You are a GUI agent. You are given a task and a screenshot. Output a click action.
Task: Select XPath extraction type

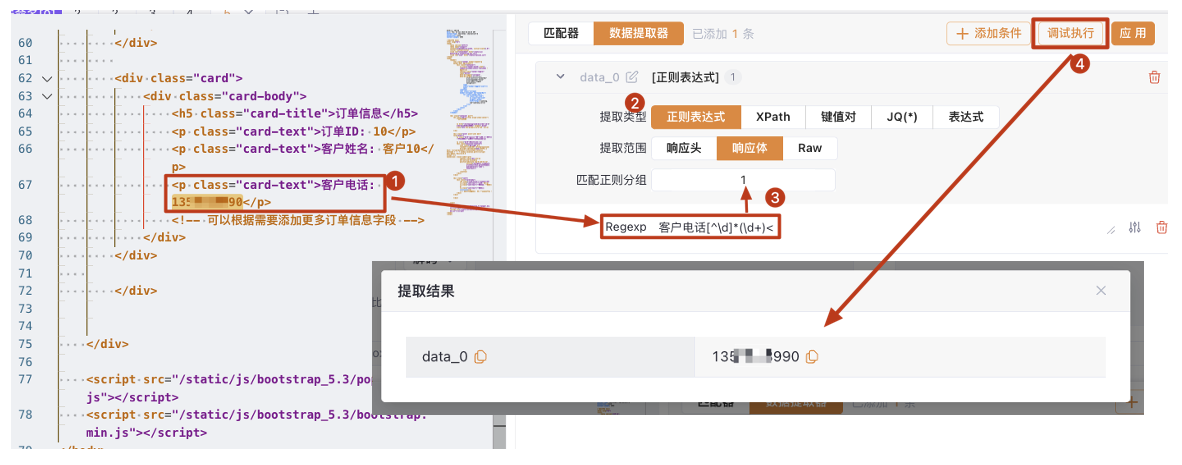pyautogui.click(x=773, y=117)
